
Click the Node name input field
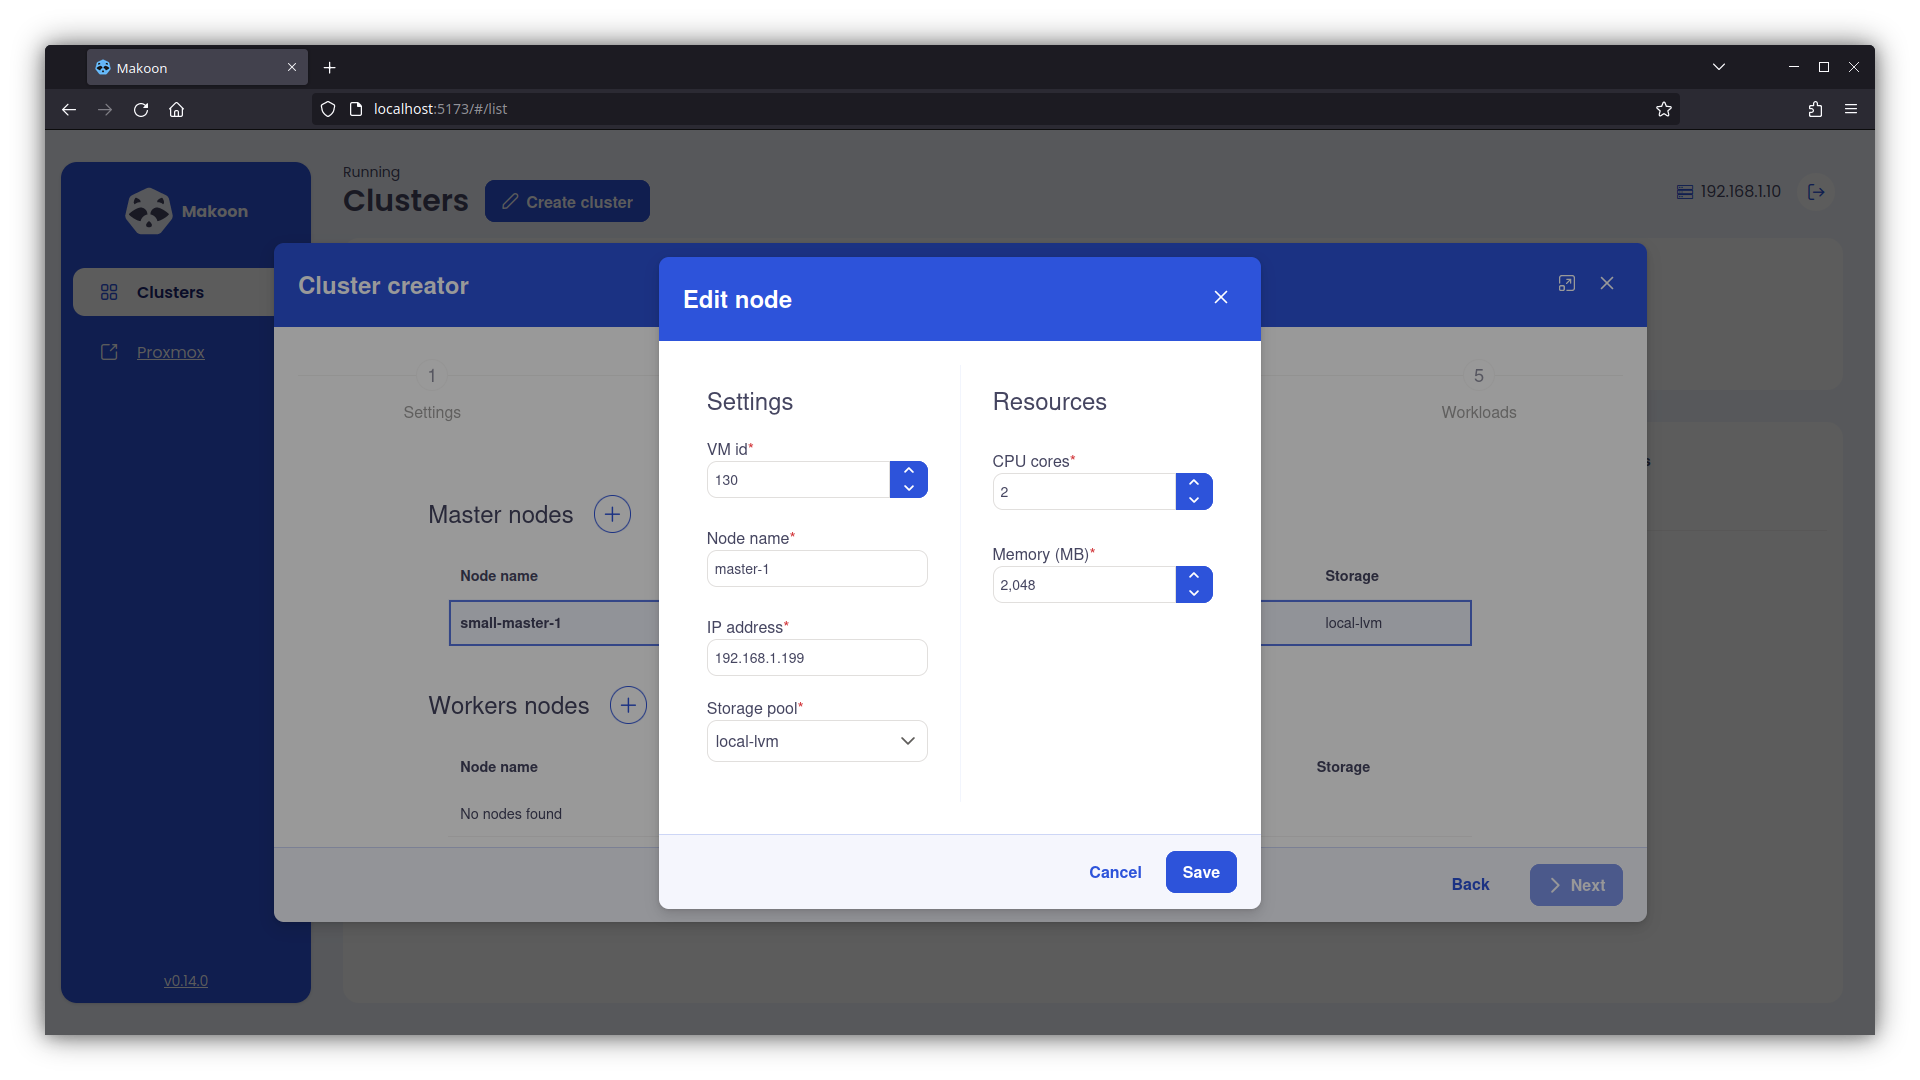816,569
